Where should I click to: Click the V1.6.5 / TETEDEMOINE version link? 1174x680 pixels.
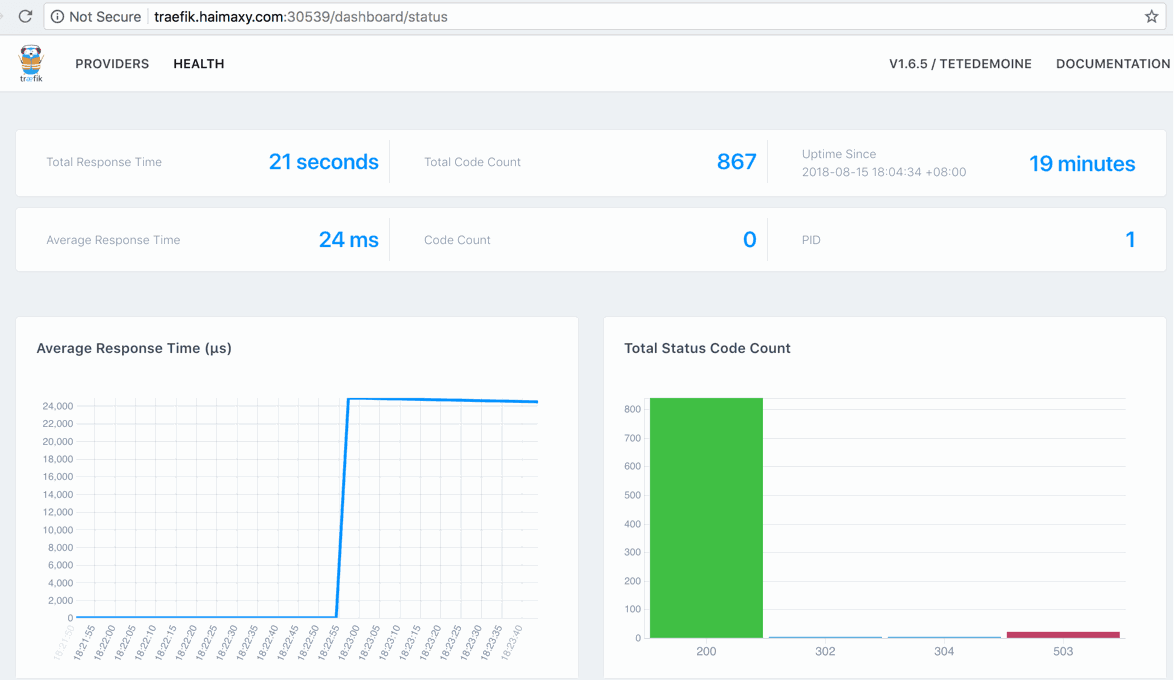pyautogui.click(x=960, y=64)
